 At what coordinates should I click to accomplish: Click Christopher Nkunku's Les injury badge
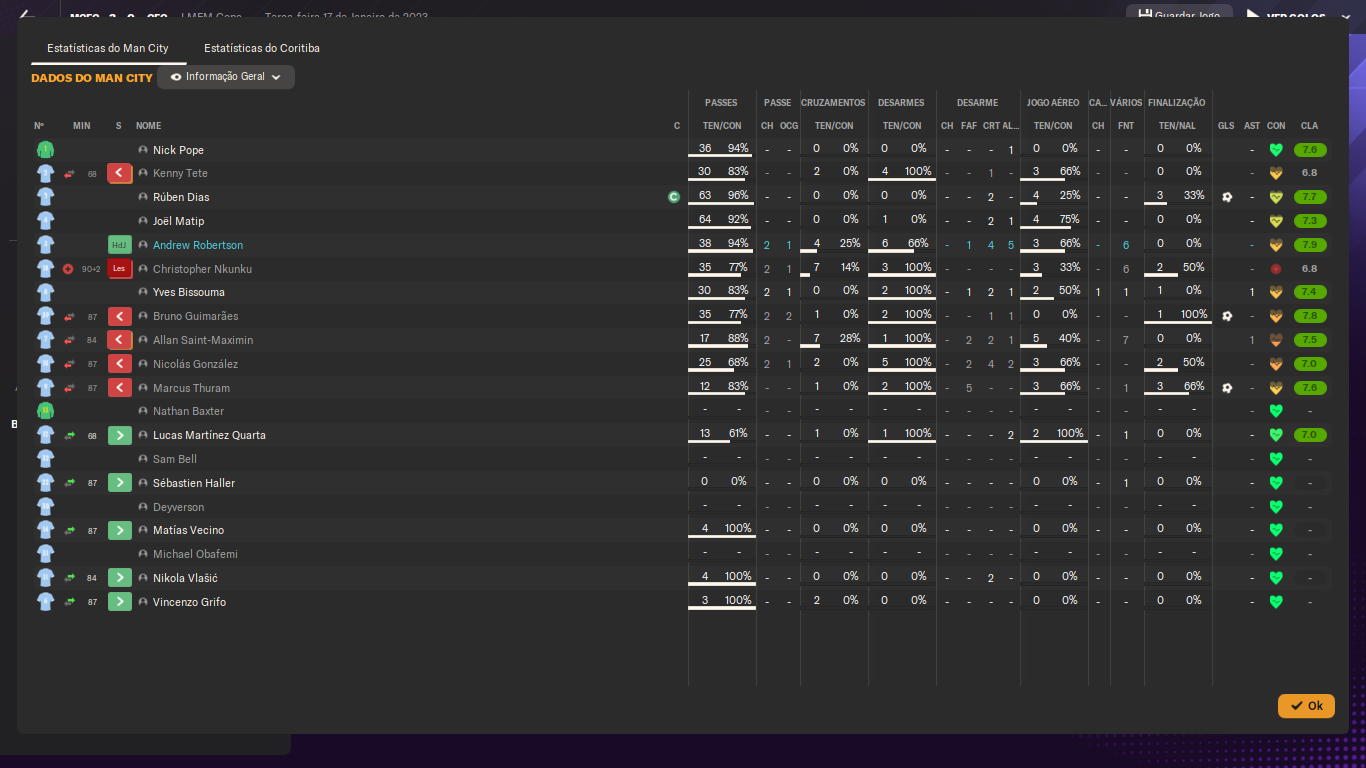[x=120, y=269]
